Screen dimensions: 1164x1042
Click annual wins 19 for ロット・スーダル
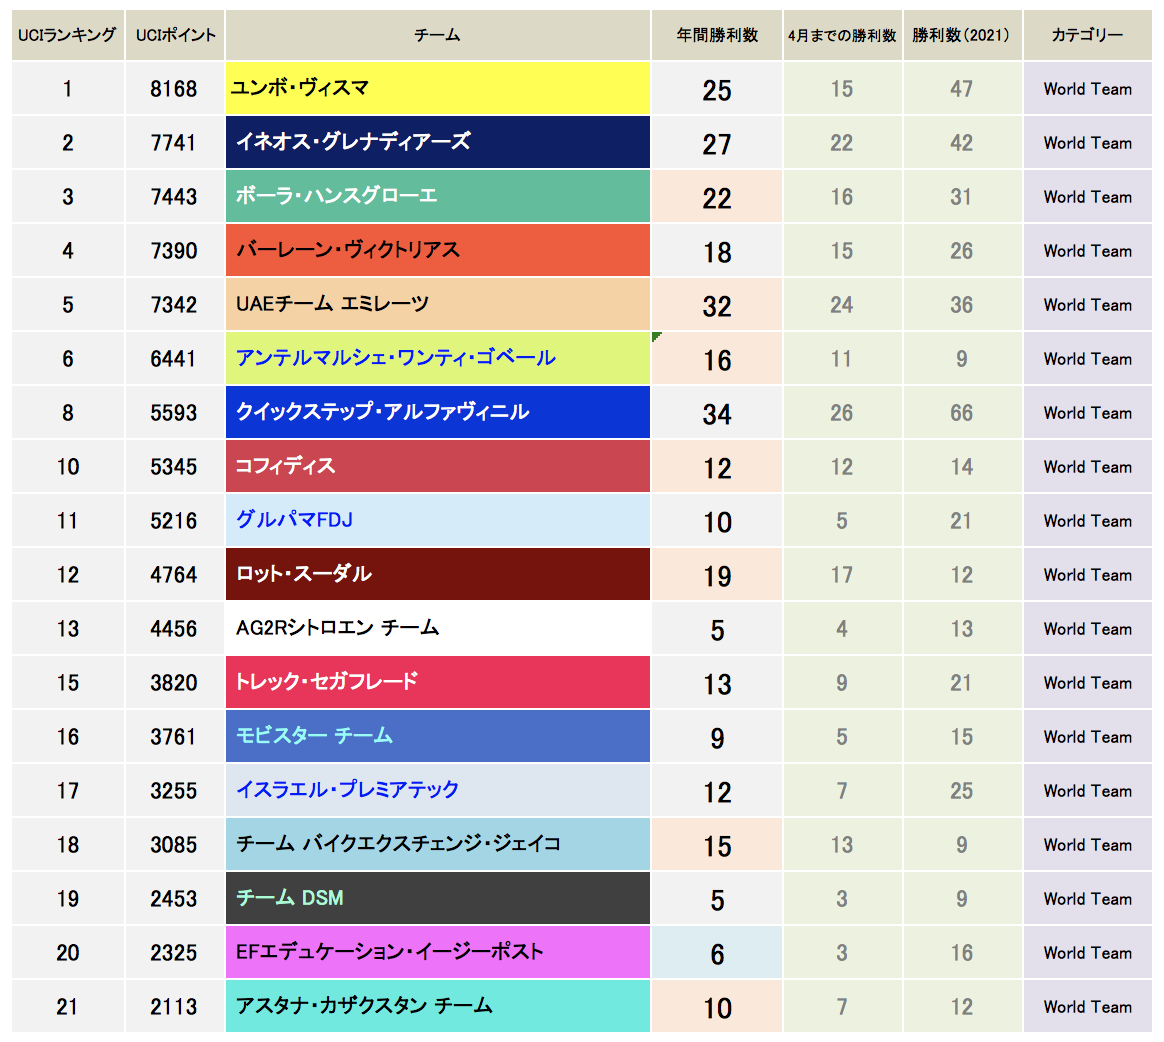point(717,577)
